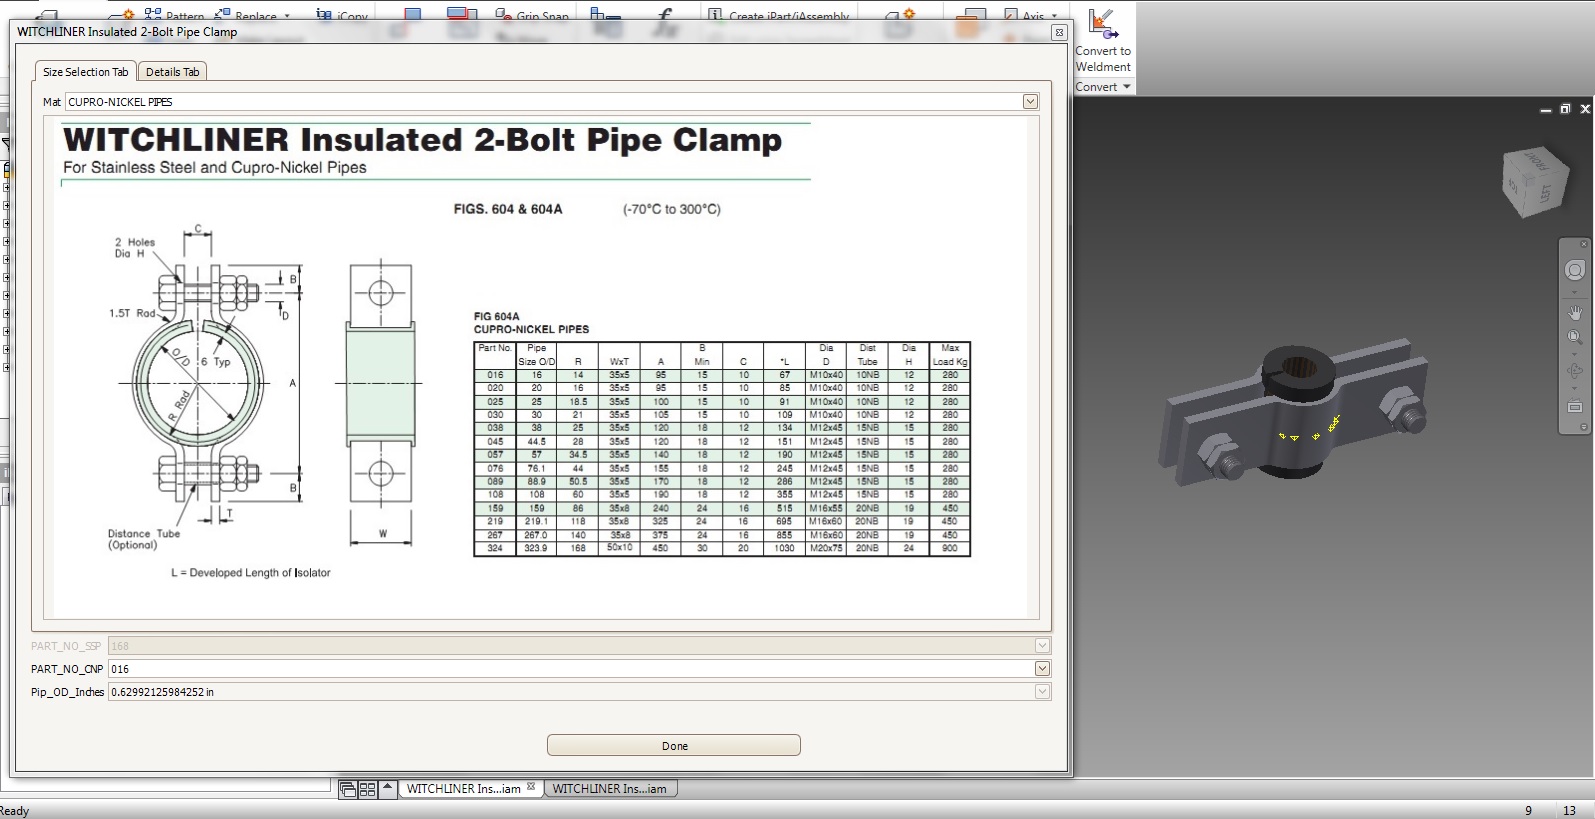Open the Mat material dropdown arrow
This screenshot has width=1595, height=819.
click(1030, 102)
